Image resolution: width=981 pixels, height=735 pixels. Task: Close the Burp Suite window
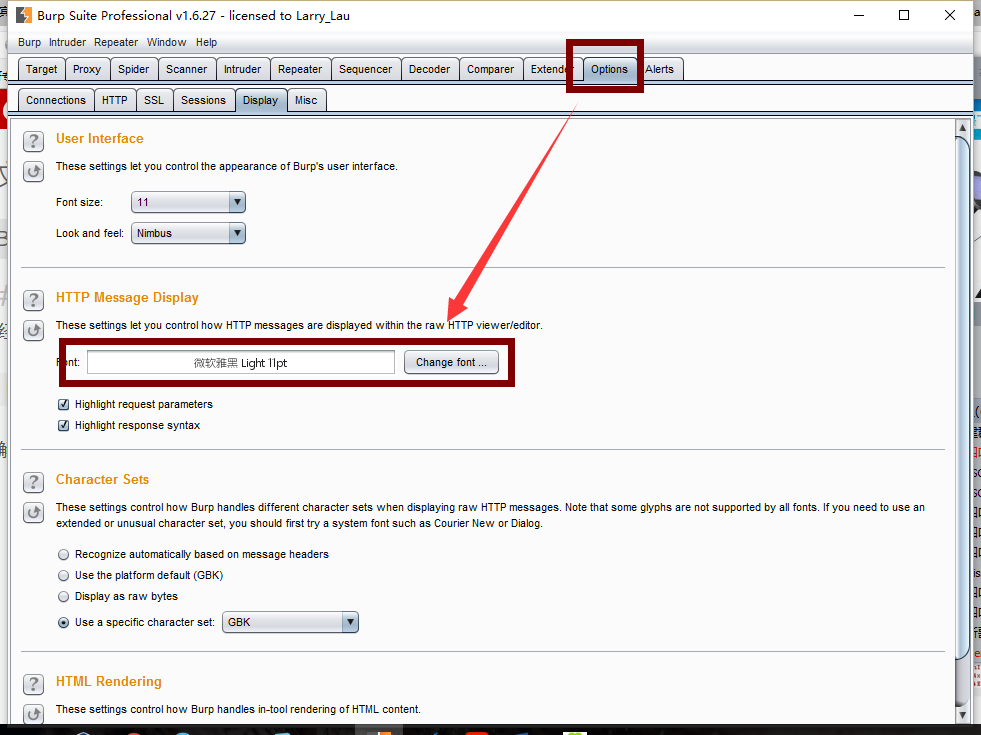coord(950,15)
